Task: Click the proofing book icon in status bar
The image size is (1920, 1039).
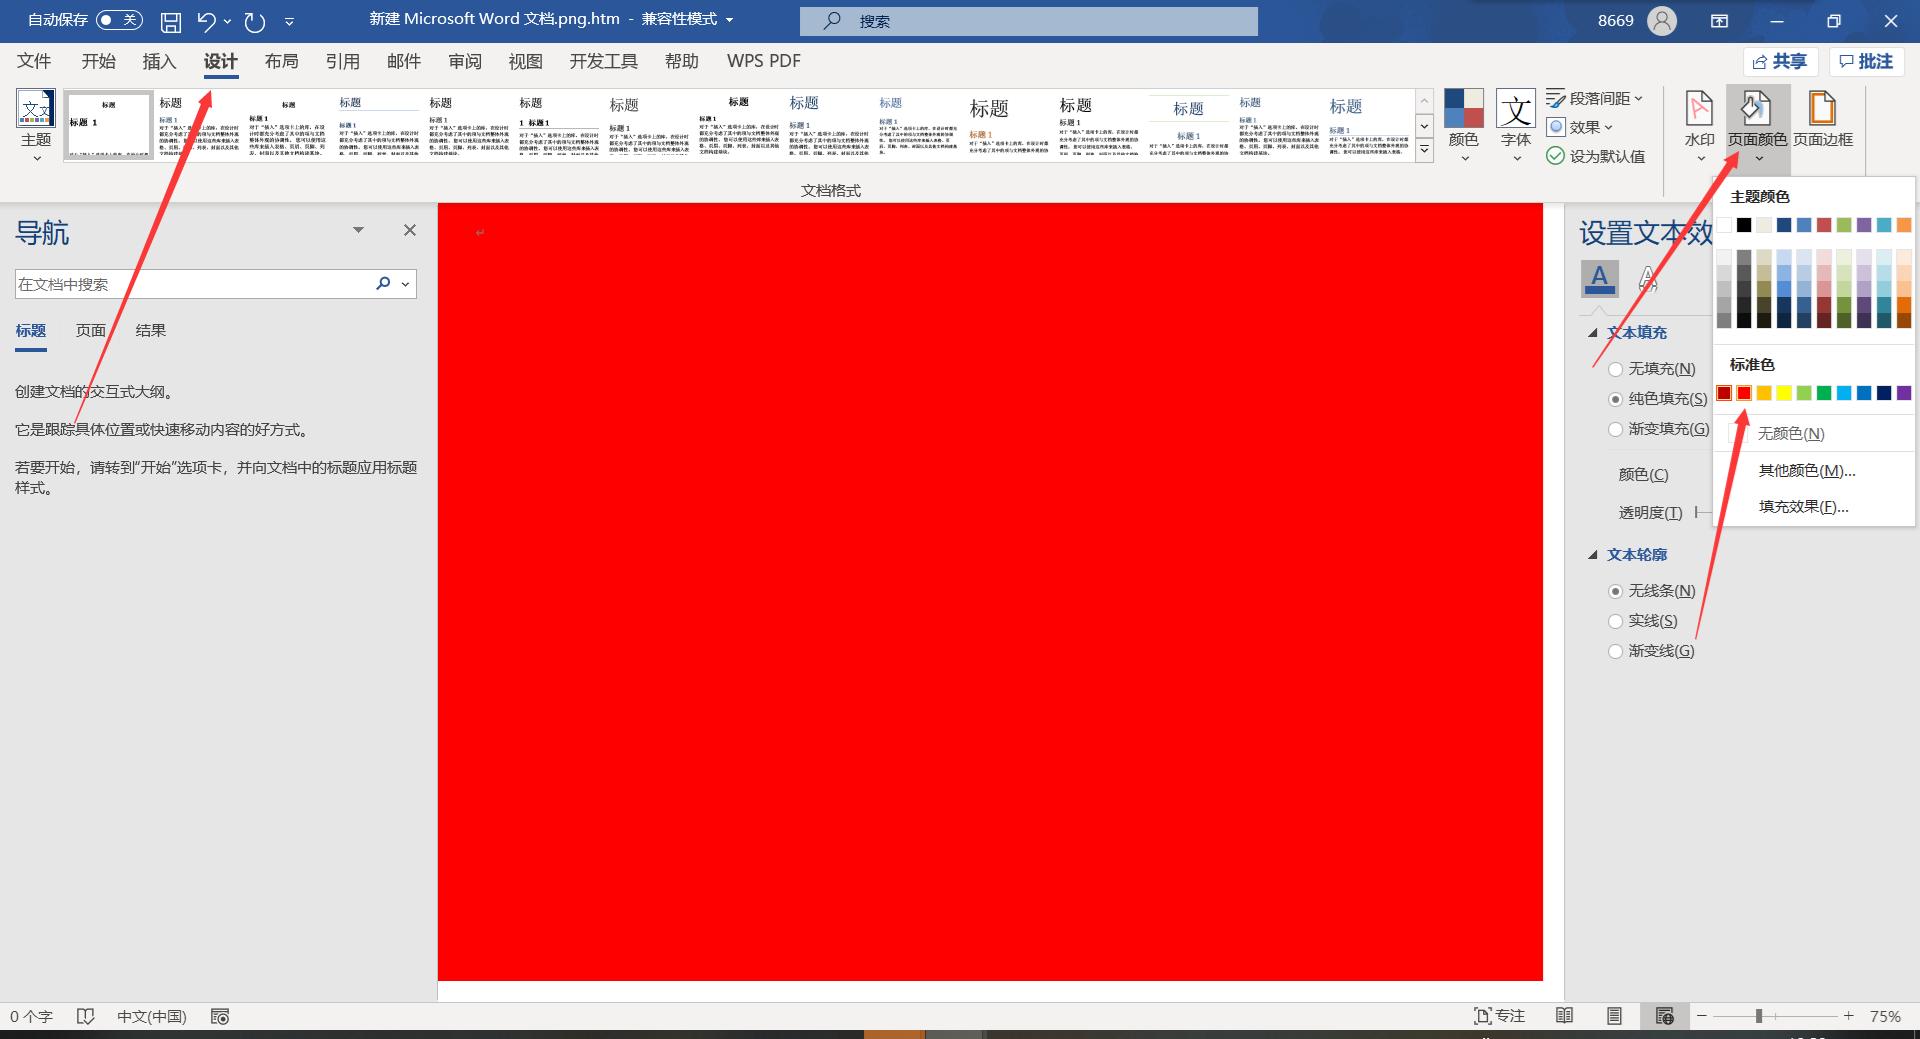Action: point(86,1016)
